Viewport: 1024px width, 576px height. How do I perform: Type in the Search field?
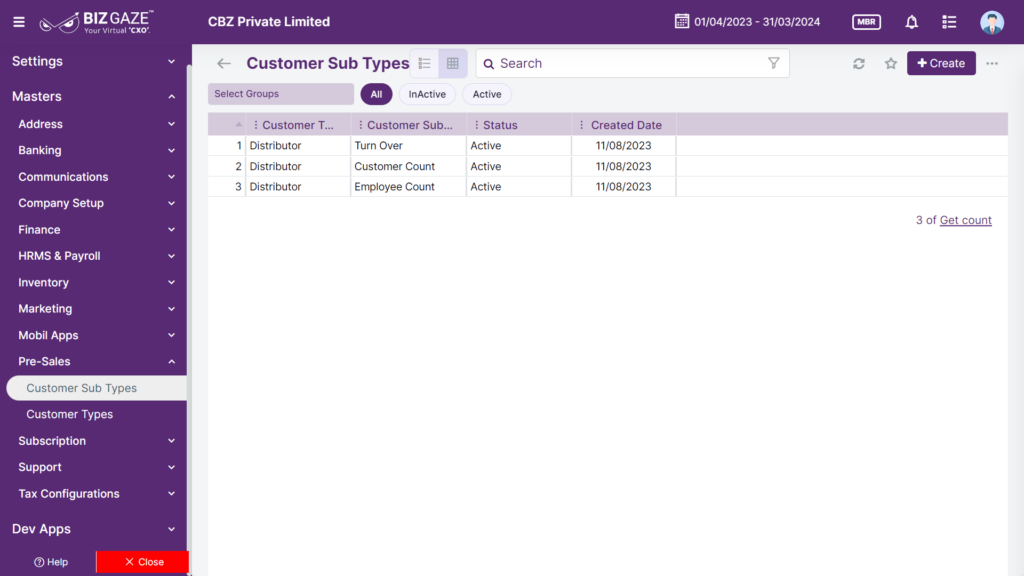click(630, 63)
